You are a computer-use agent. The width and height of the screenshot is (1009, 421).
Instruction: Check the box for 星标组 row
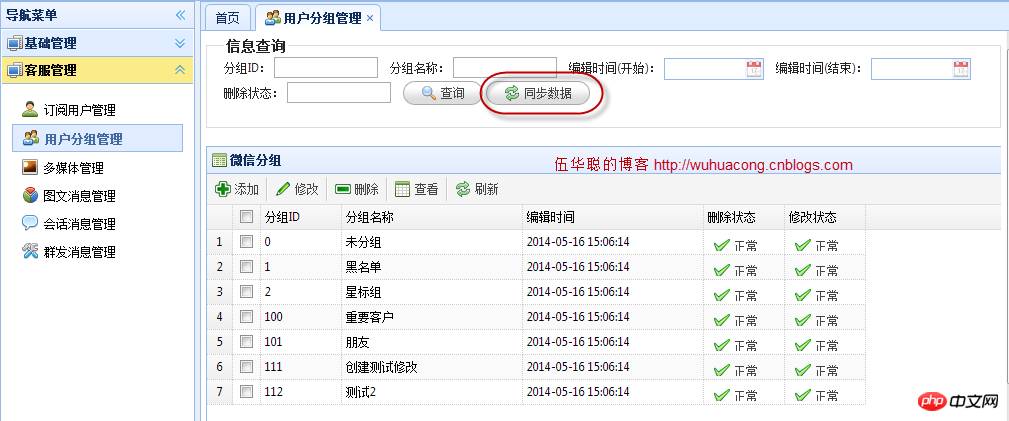pos(246,292)
